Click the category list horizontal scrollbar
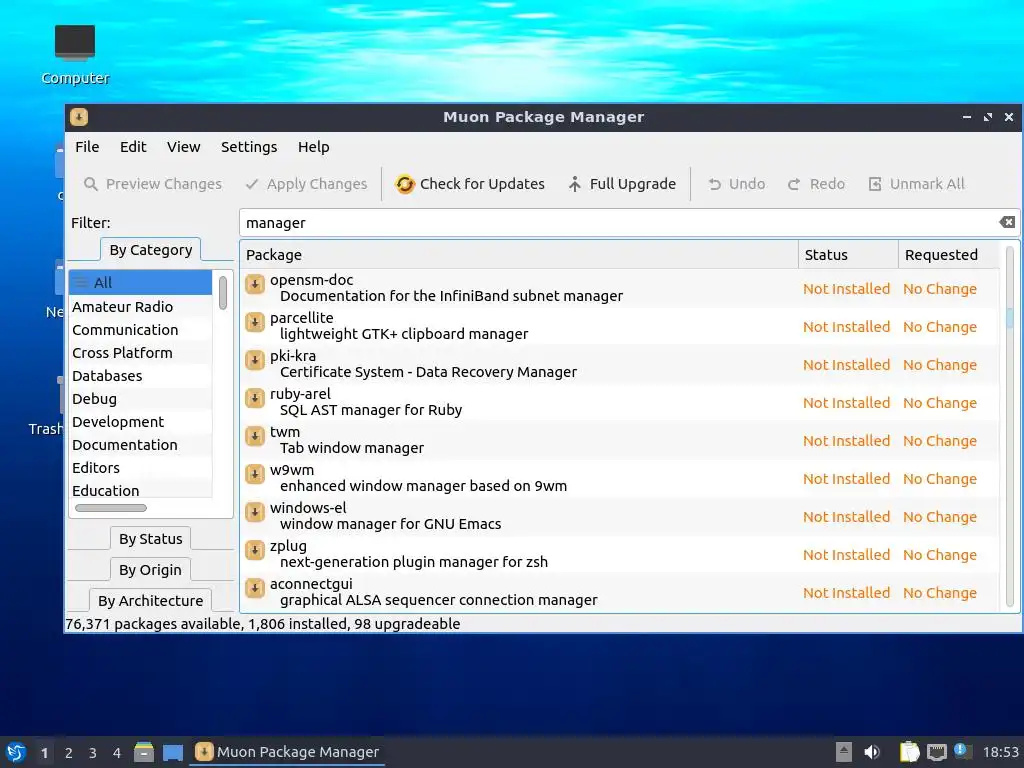The image size is (1024, 768). coord(111,508)
